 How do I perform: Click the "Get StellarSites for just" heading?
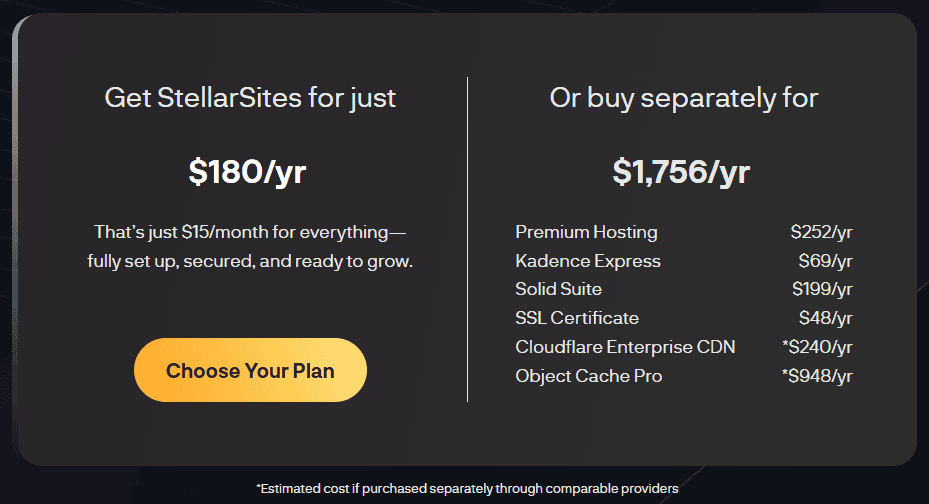click(250, 98)
